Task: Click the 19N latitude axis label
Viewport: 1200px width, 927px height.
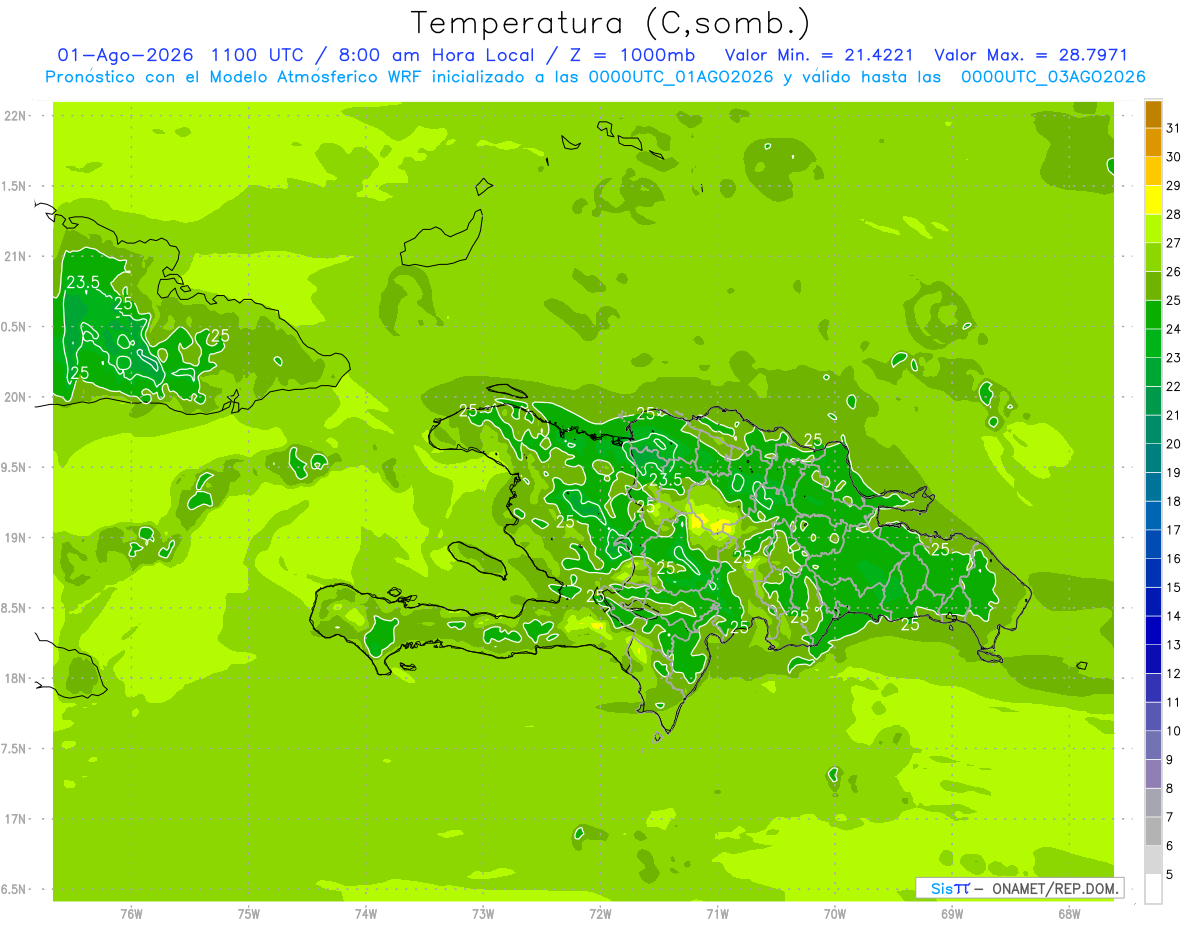Action: pyautogui.click(x=15, y=538)
